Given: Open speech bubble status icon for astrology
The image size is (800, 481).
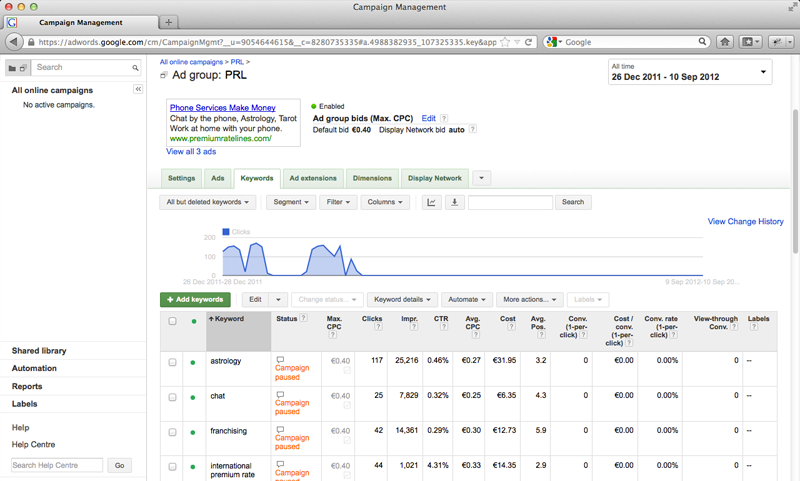Looking at the screenshot, I should pos(280,360).
